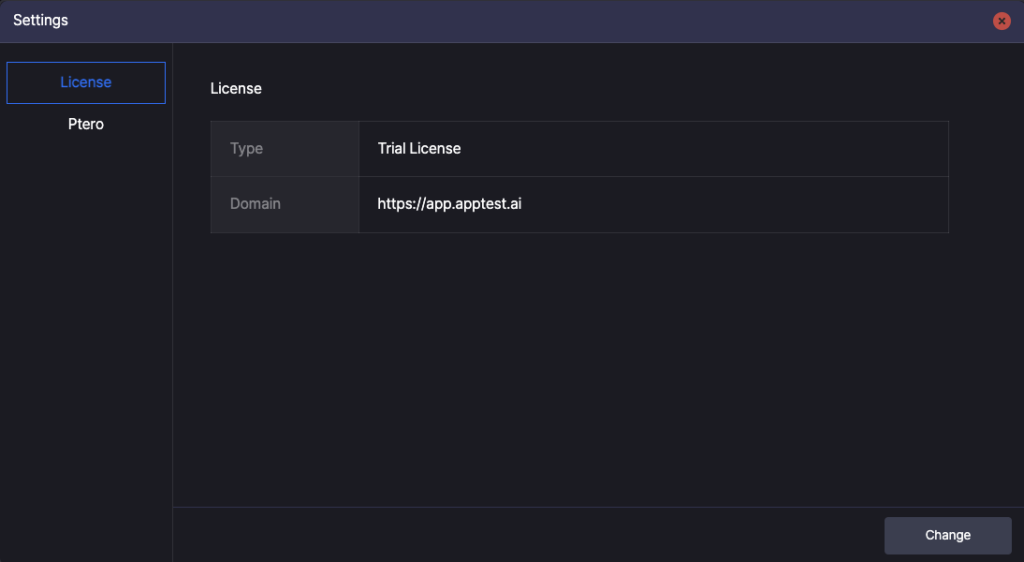Click the blue border of License tab
This screenshot has height=562, width=1024.
click(86, 63)
